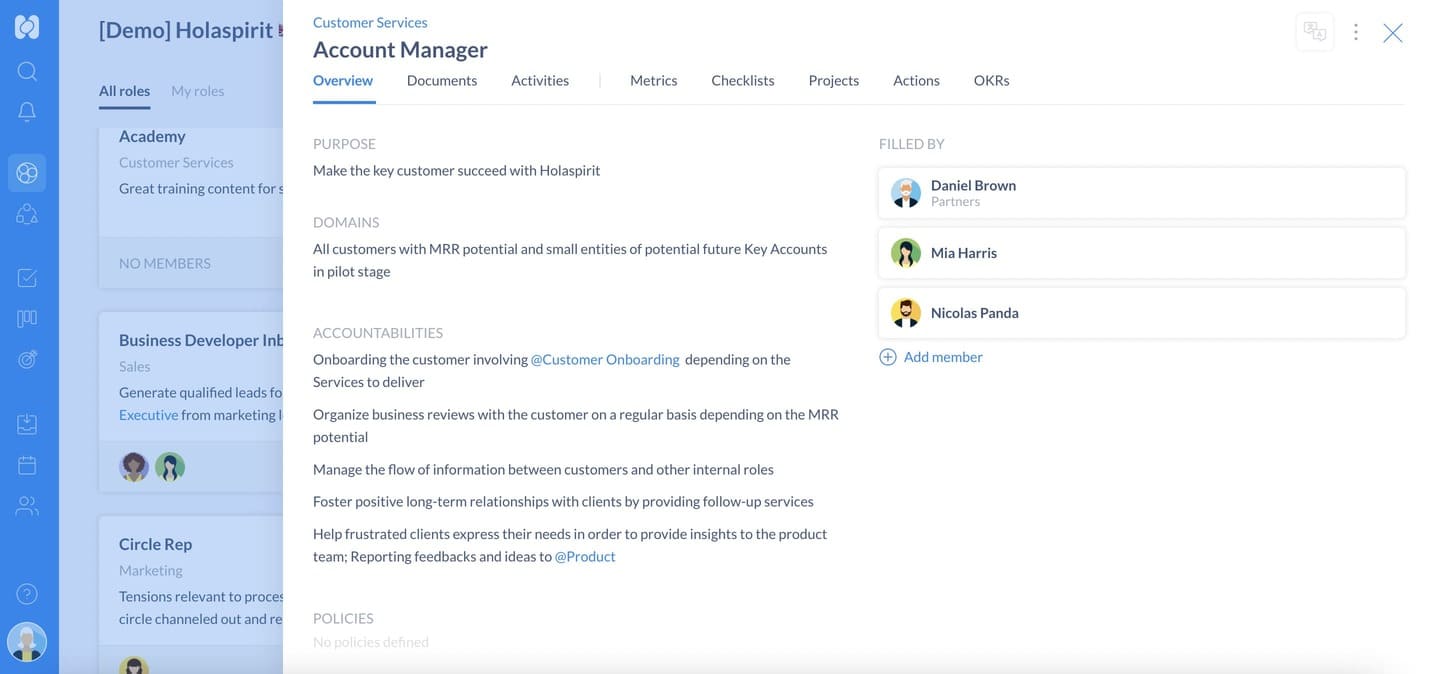Viewport: 1430px width, 674px height.
Task: Select the All roles tab
Action: pos(124,91)
